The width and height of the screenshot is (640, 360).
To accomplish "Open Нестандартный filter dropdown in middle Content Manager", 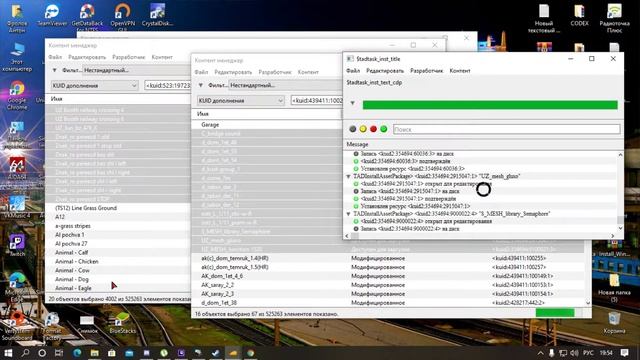I will pyautogui.click(x=286, y=85).
